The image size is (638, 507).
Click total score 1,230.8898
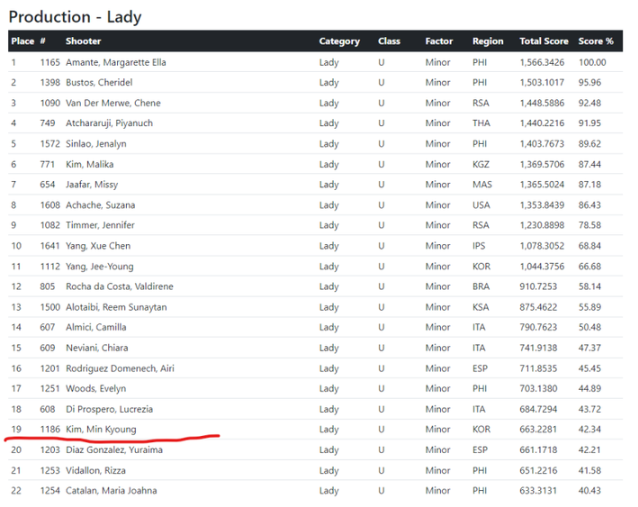(542, 225)
